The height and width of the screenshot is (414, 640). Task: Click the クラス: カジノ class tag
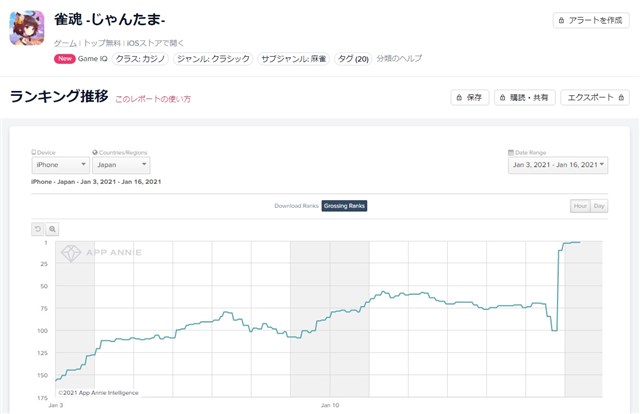coord(141,59)
